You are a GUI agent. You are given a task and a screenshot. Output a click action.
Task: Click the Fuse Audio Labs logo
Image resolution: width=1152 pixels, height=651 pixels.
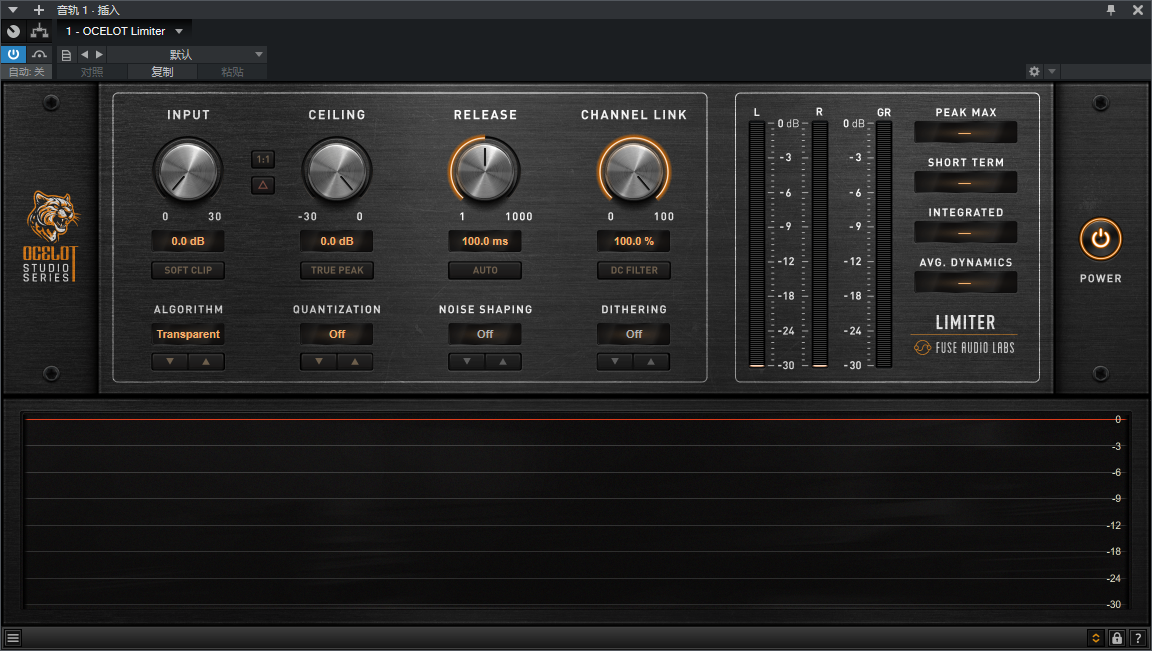pos(965,348)
